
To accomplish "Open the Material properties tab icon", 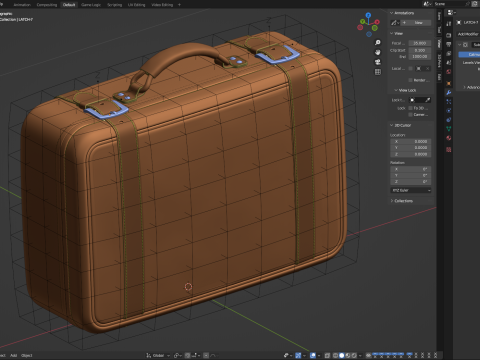I will [x=449, y=138].
